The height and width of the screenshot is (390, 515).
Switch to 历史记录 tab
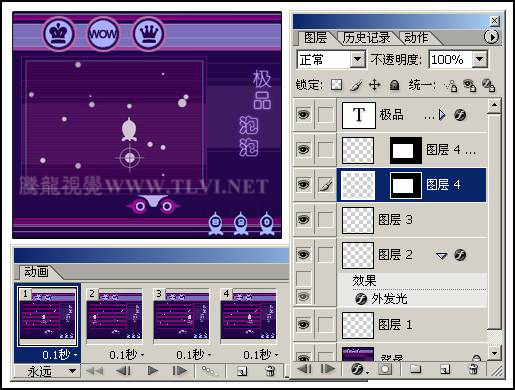click(366, 38)
